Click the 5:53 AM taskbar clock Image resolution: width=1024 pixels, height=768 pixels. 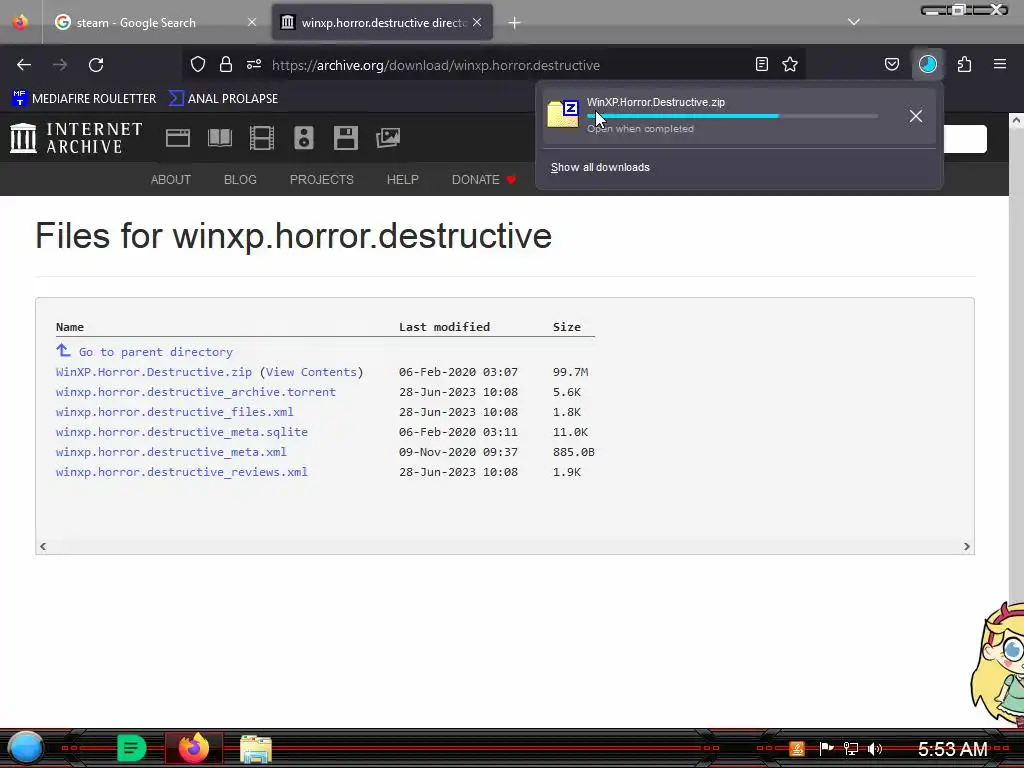coord(952,748)
